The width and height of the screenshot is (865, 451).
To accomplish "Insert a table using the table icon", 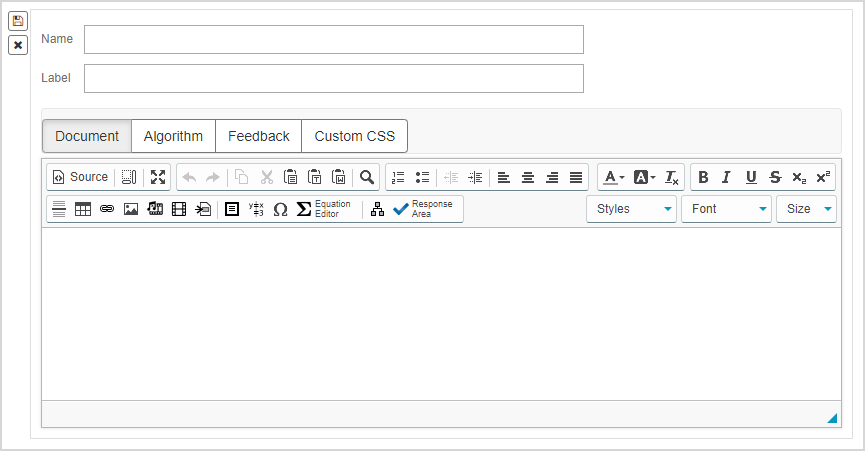I will coord(83,209).
